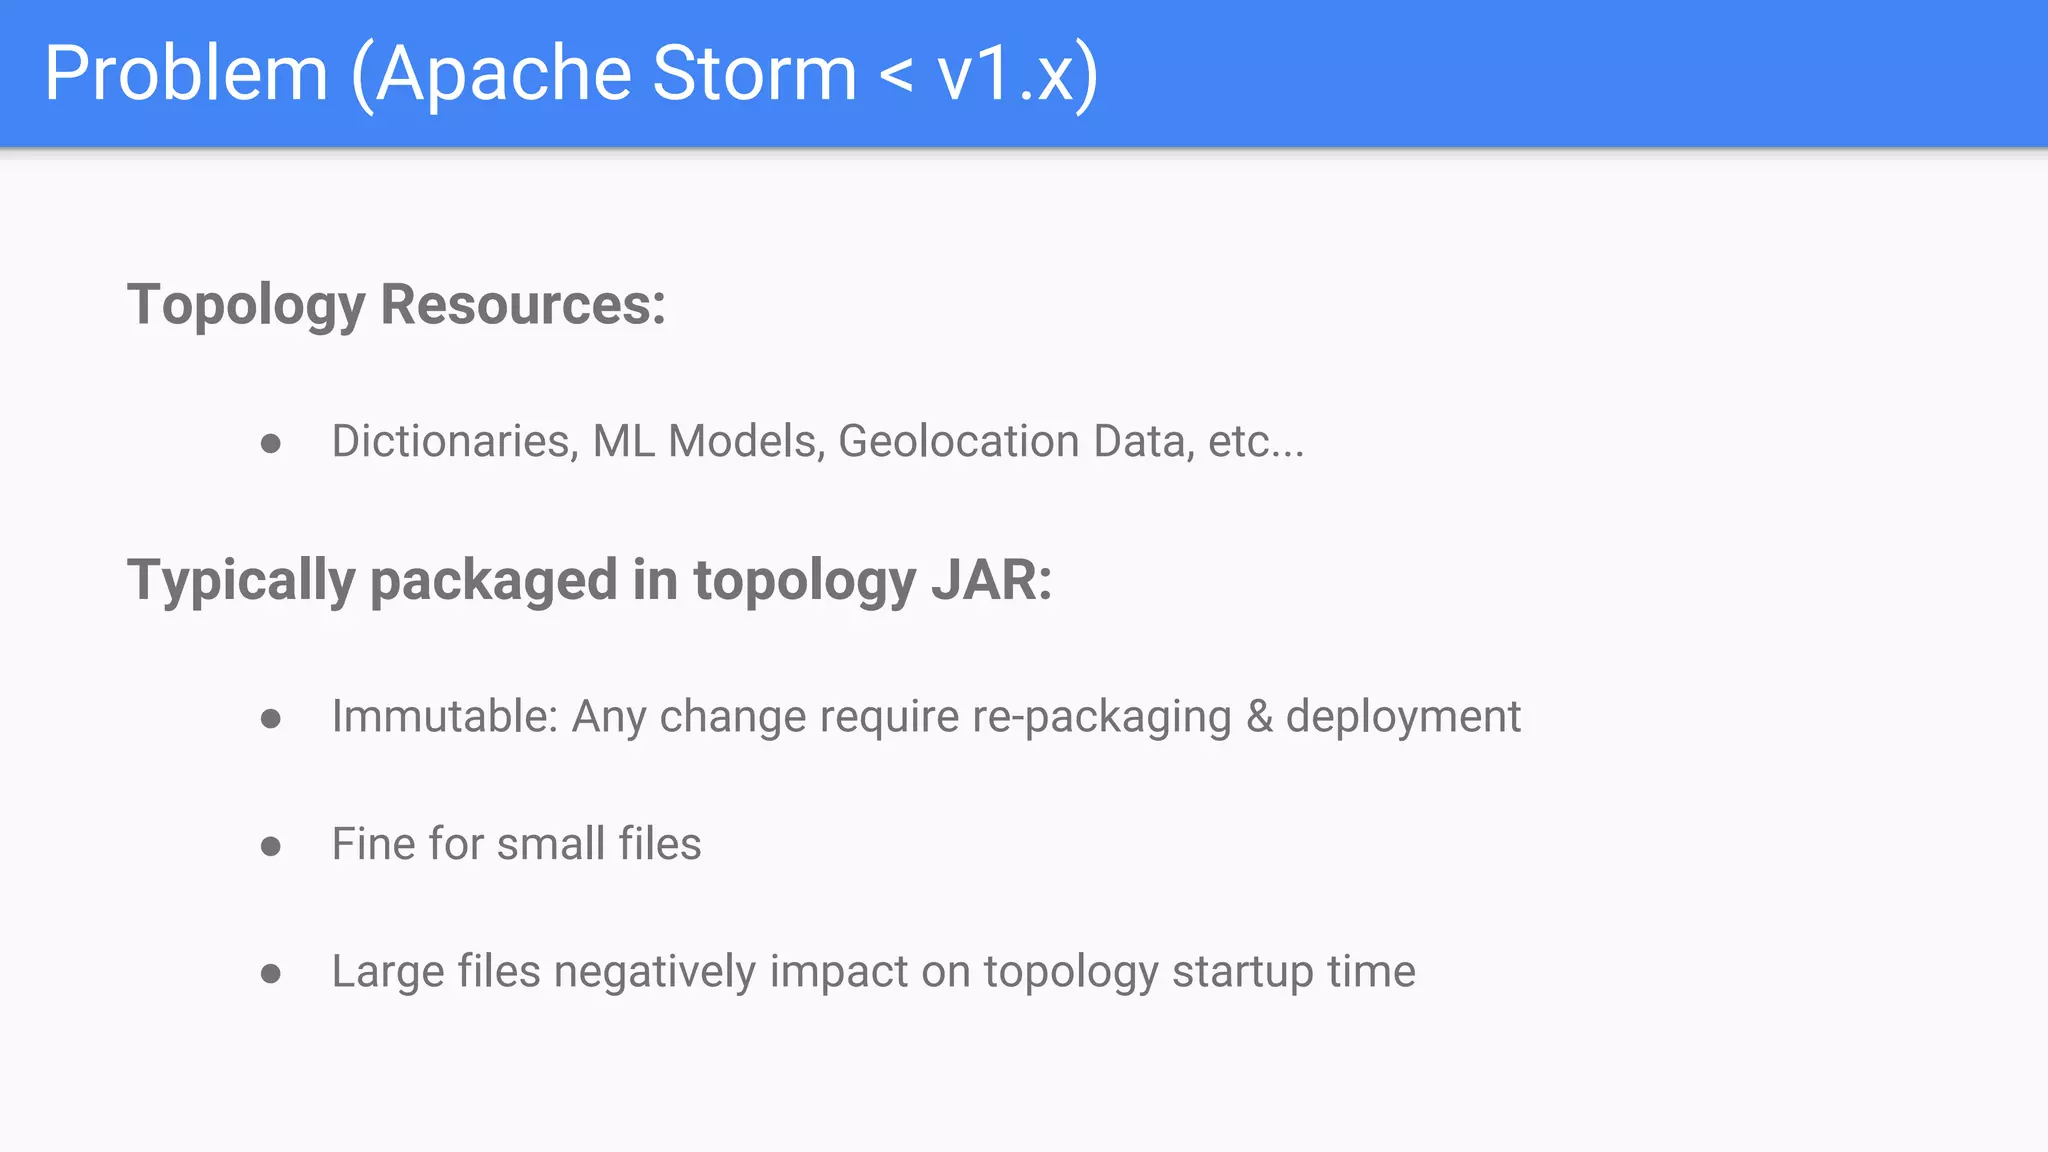This screenshot has height=1152, width=2048.
Task: Click the word 'Immutable:'
Action: (x=444, y=716)
